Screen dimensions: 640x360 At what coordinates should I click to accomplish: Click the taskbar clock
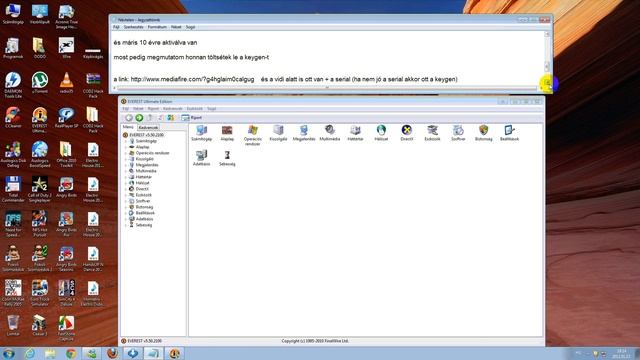[x=621, y=353]
